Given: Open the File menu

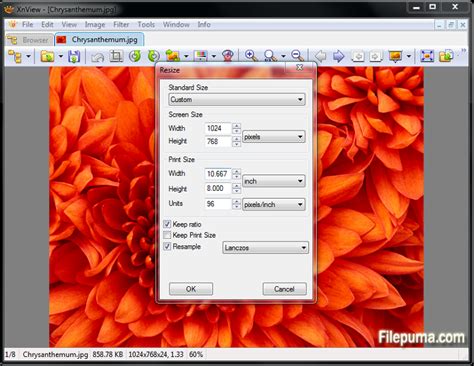Looking at the screenshot, I should pos(28,24).
